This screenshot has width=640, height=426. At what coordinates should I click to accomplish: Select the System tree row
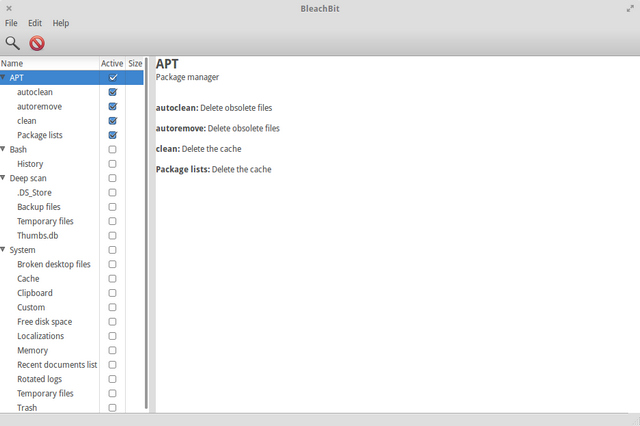72,250
